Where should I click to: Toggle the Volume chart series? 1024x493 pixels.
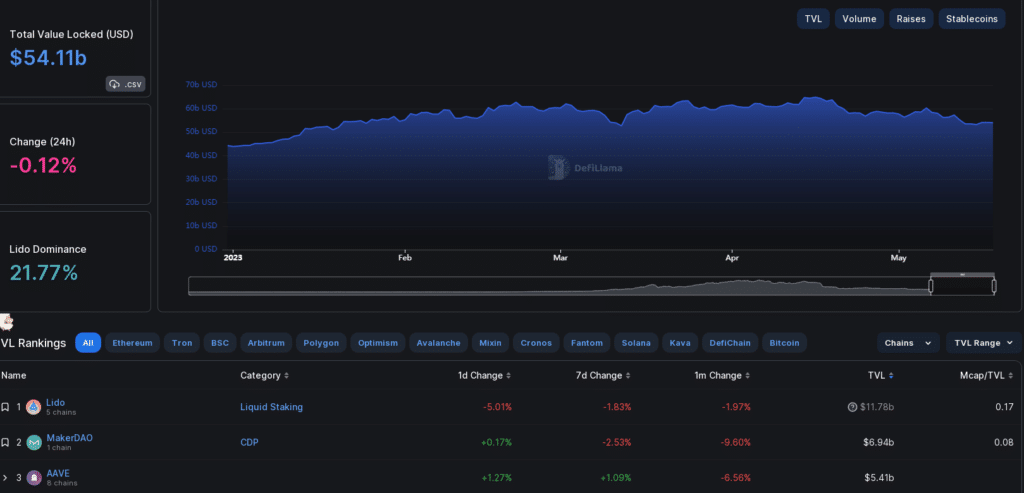(859, 19)
